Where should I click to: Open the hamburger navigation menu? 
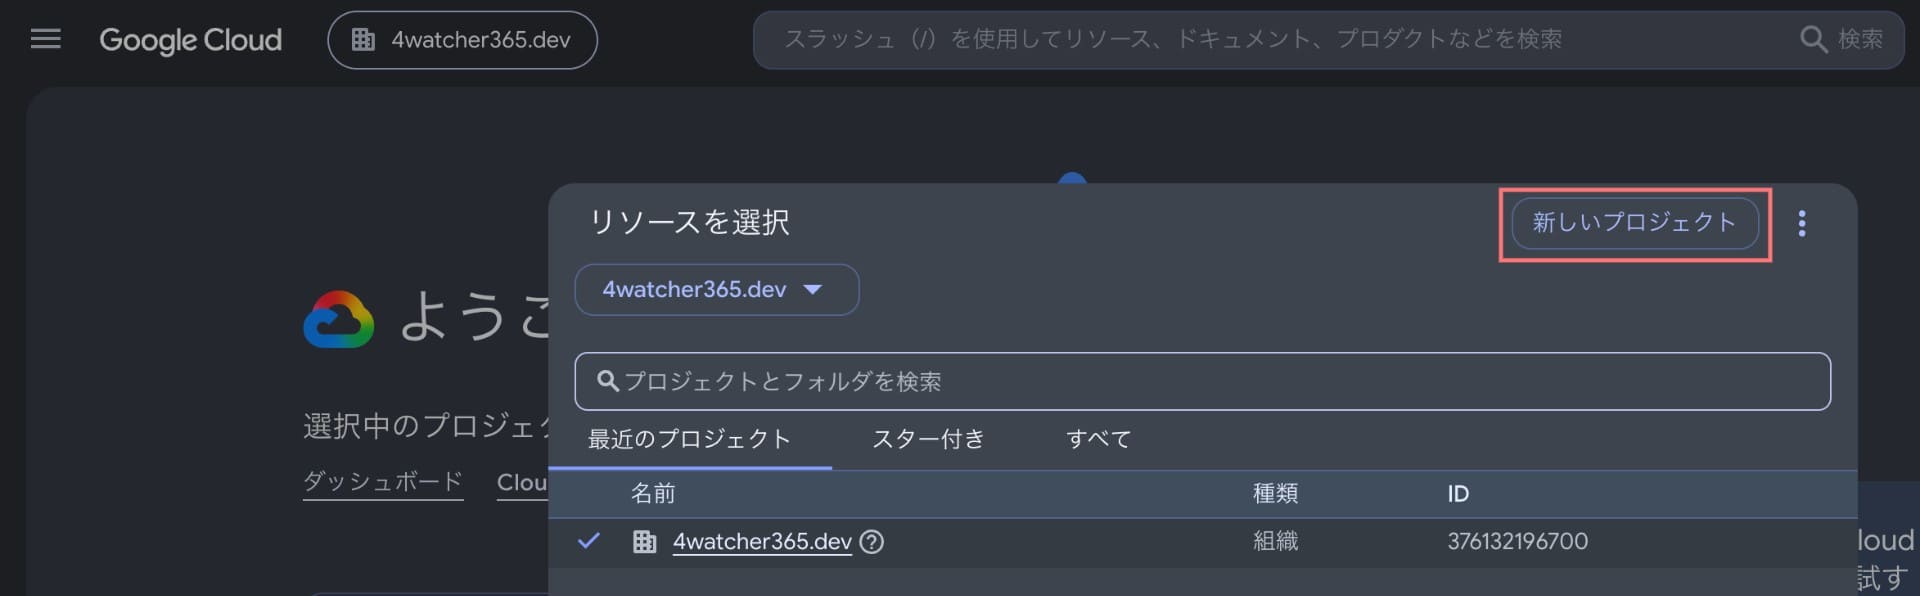[x=45, y=39]
